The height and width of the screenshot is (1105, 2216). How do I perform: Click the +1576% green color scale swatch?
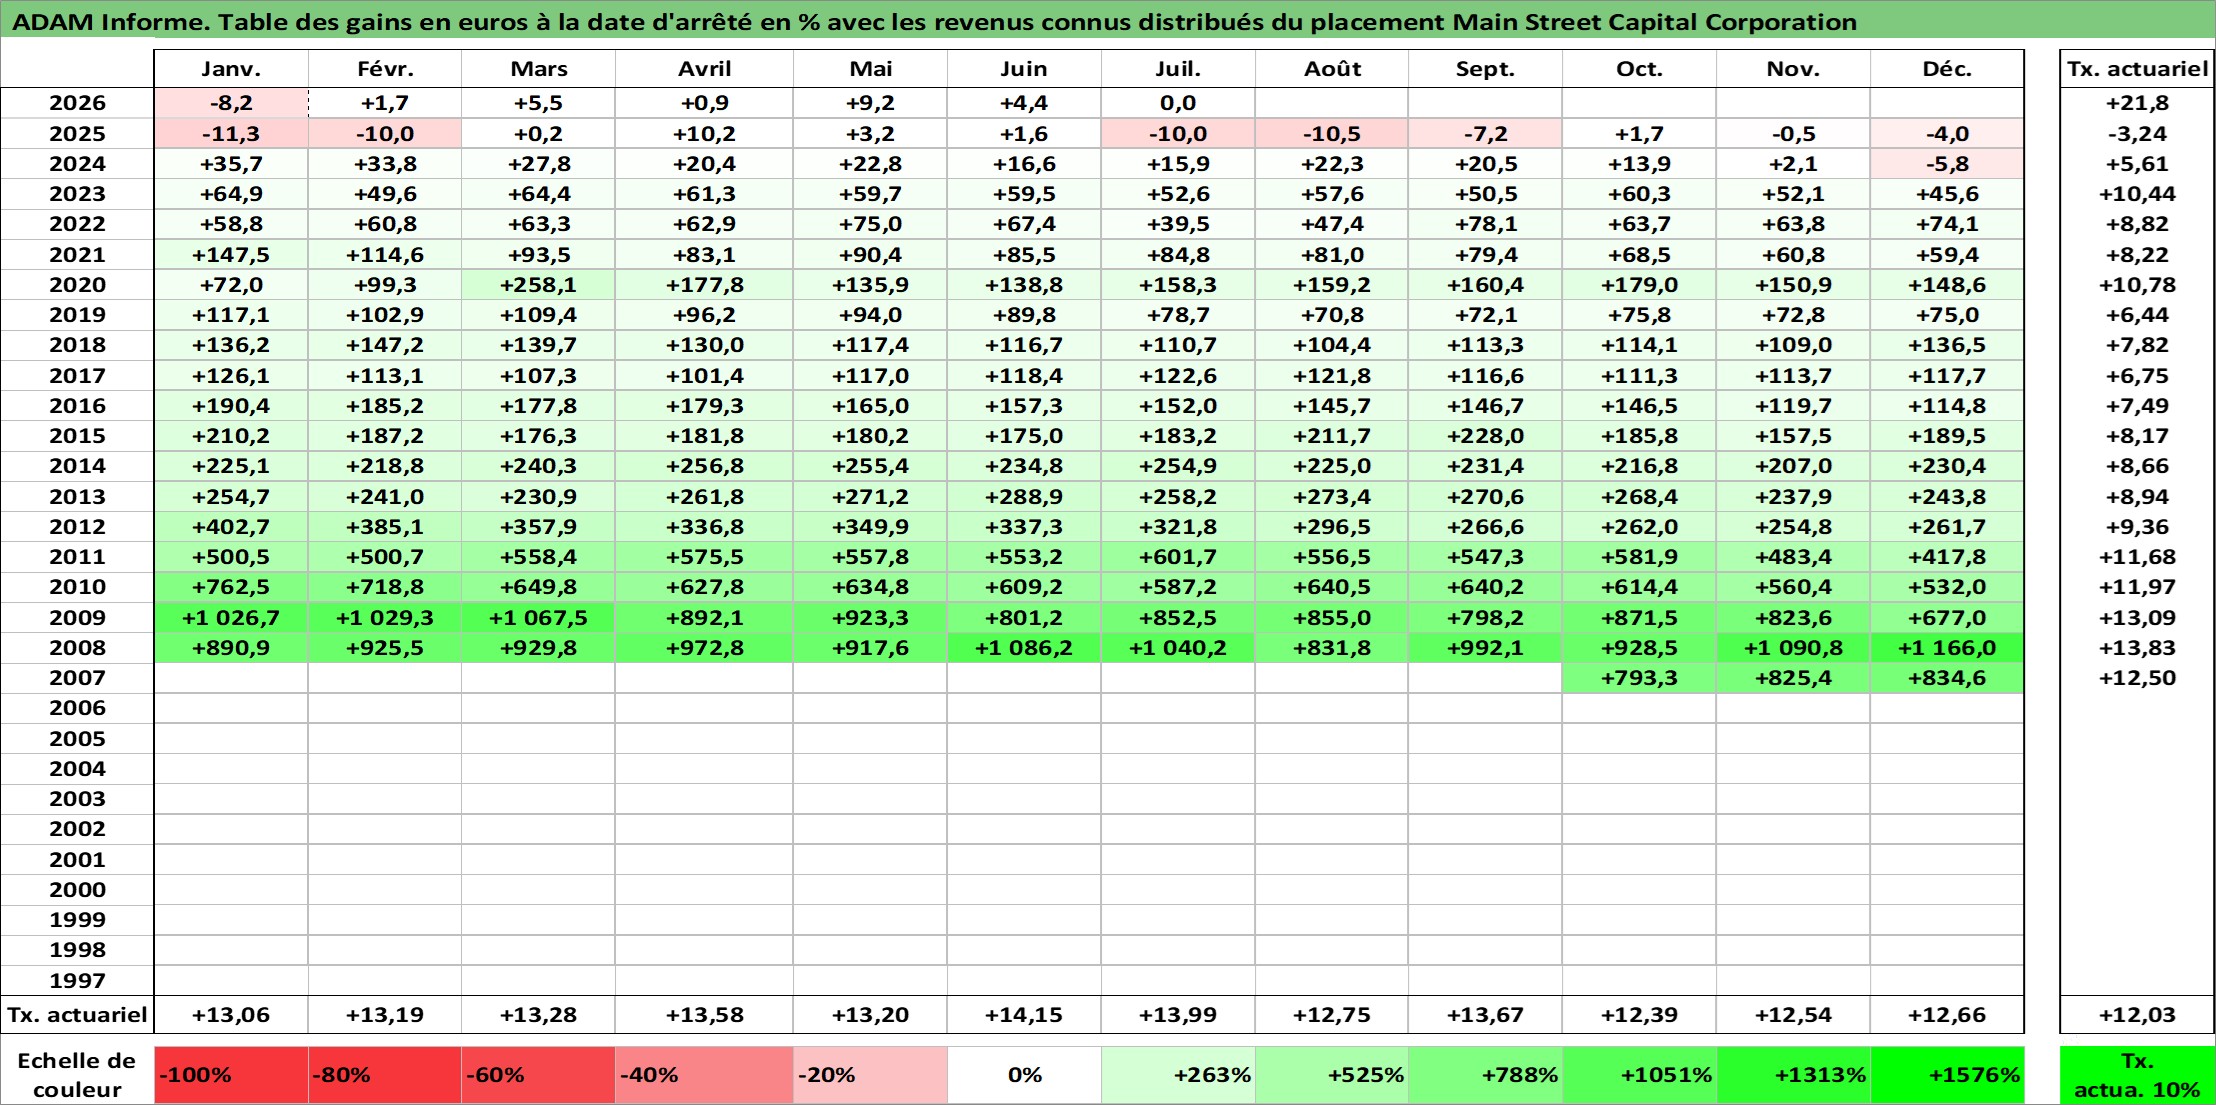click(x=1947, y=1075)
